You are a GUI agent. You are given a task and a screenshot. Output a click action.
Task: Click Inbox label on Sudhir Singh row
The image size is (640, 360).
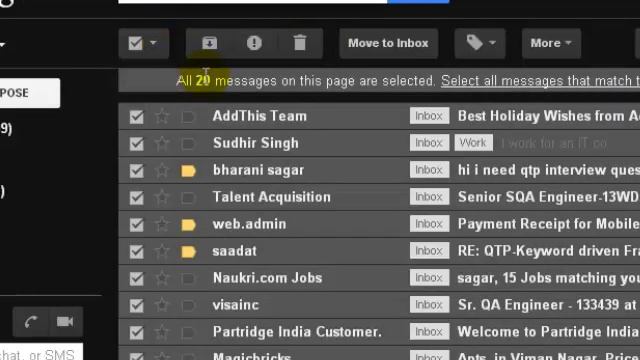pyautogui.click(x=429, y=143)
